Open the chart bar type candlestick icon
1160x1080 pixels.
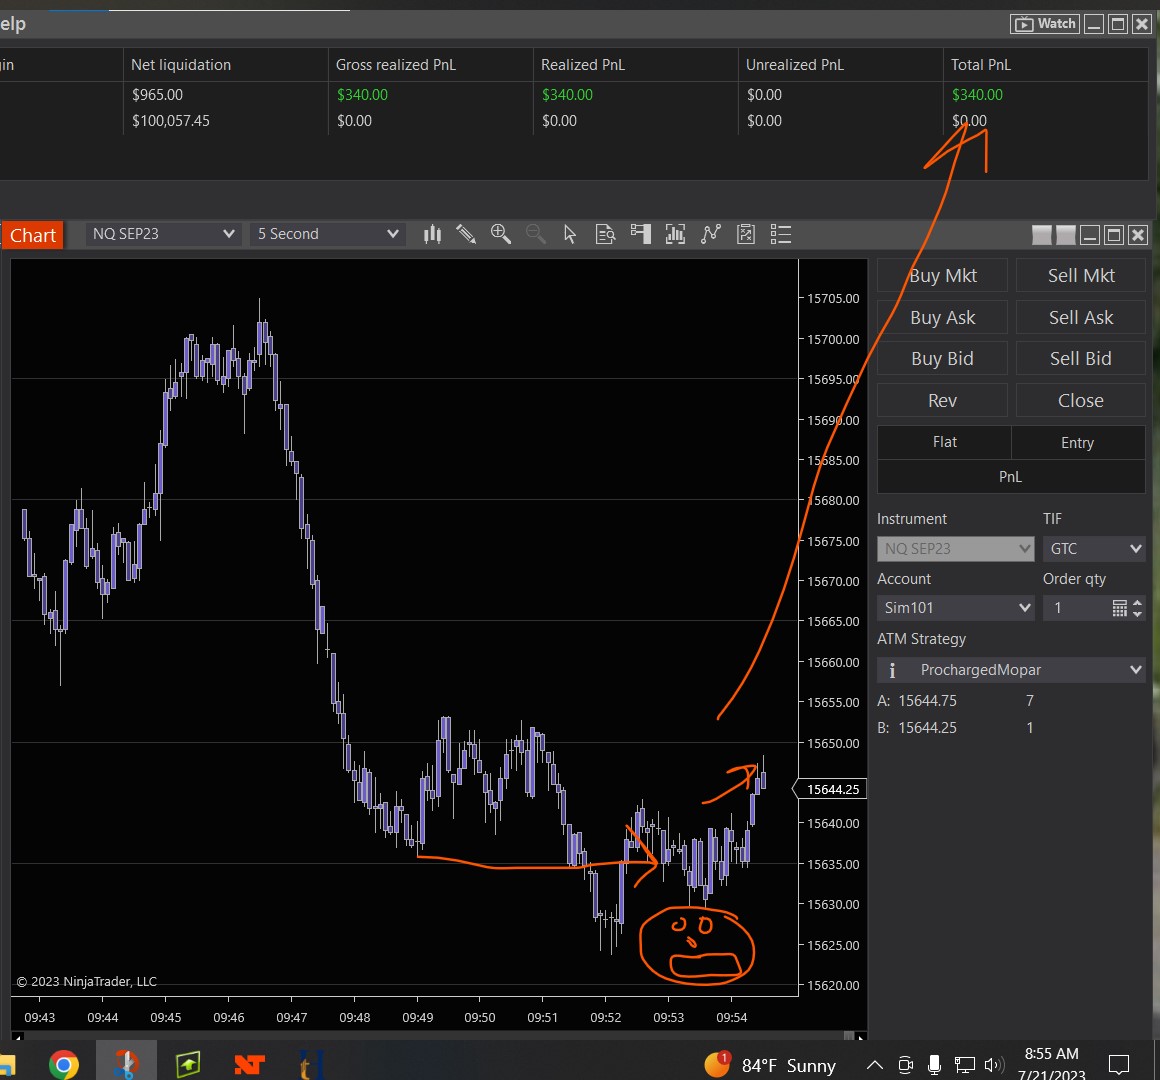(432, 234)
